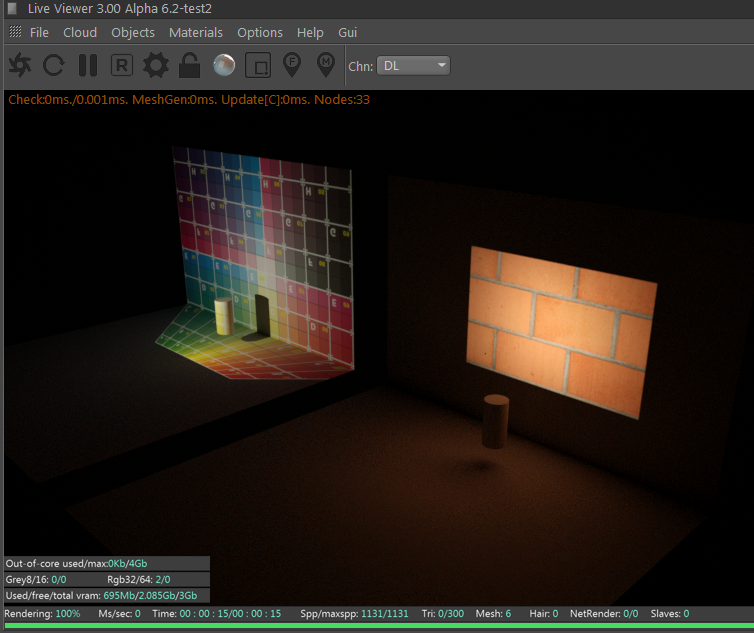
Task: Select the focus picker pin icon
Action: pyautogui.click(x=292, y=66)
